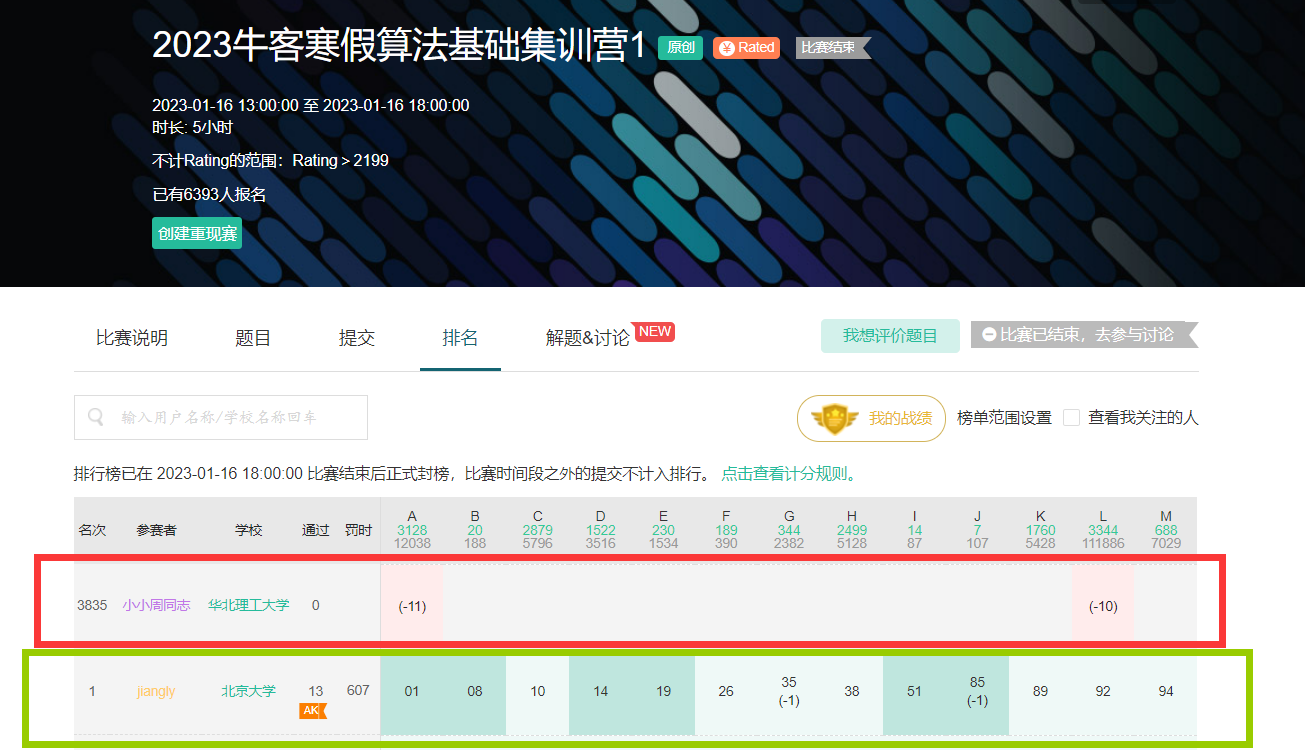Click the contest title 2023牛客寒假算法基础集训营1
Screen dimensions: 1305x750
[x=399, y=45]
